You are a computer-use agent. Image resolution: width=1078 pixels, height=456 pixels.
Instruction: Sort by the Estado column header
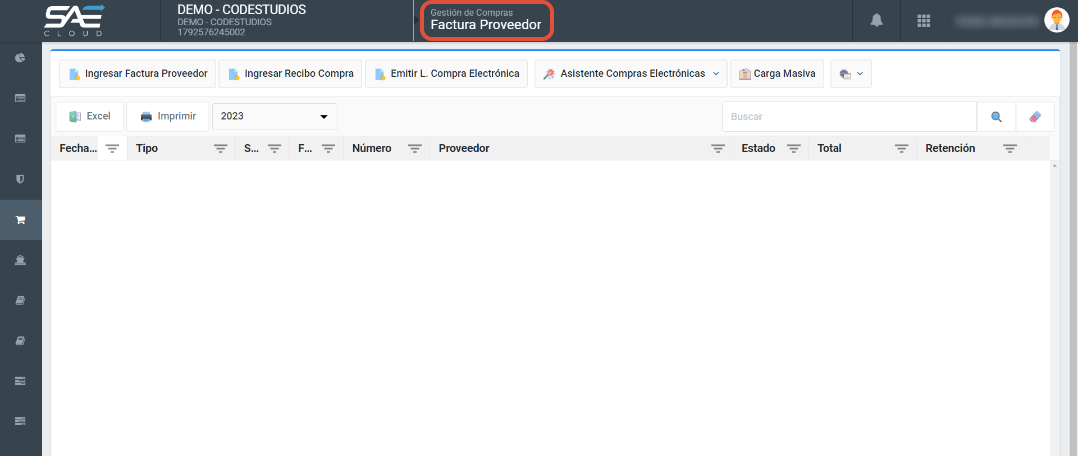[x=758, y=149]
